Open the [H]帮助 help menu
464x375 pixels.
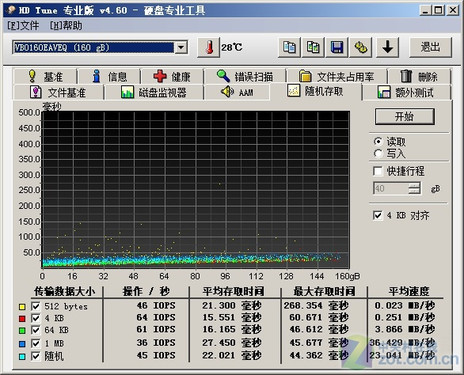pyautogui.click(x=66, y=26)
